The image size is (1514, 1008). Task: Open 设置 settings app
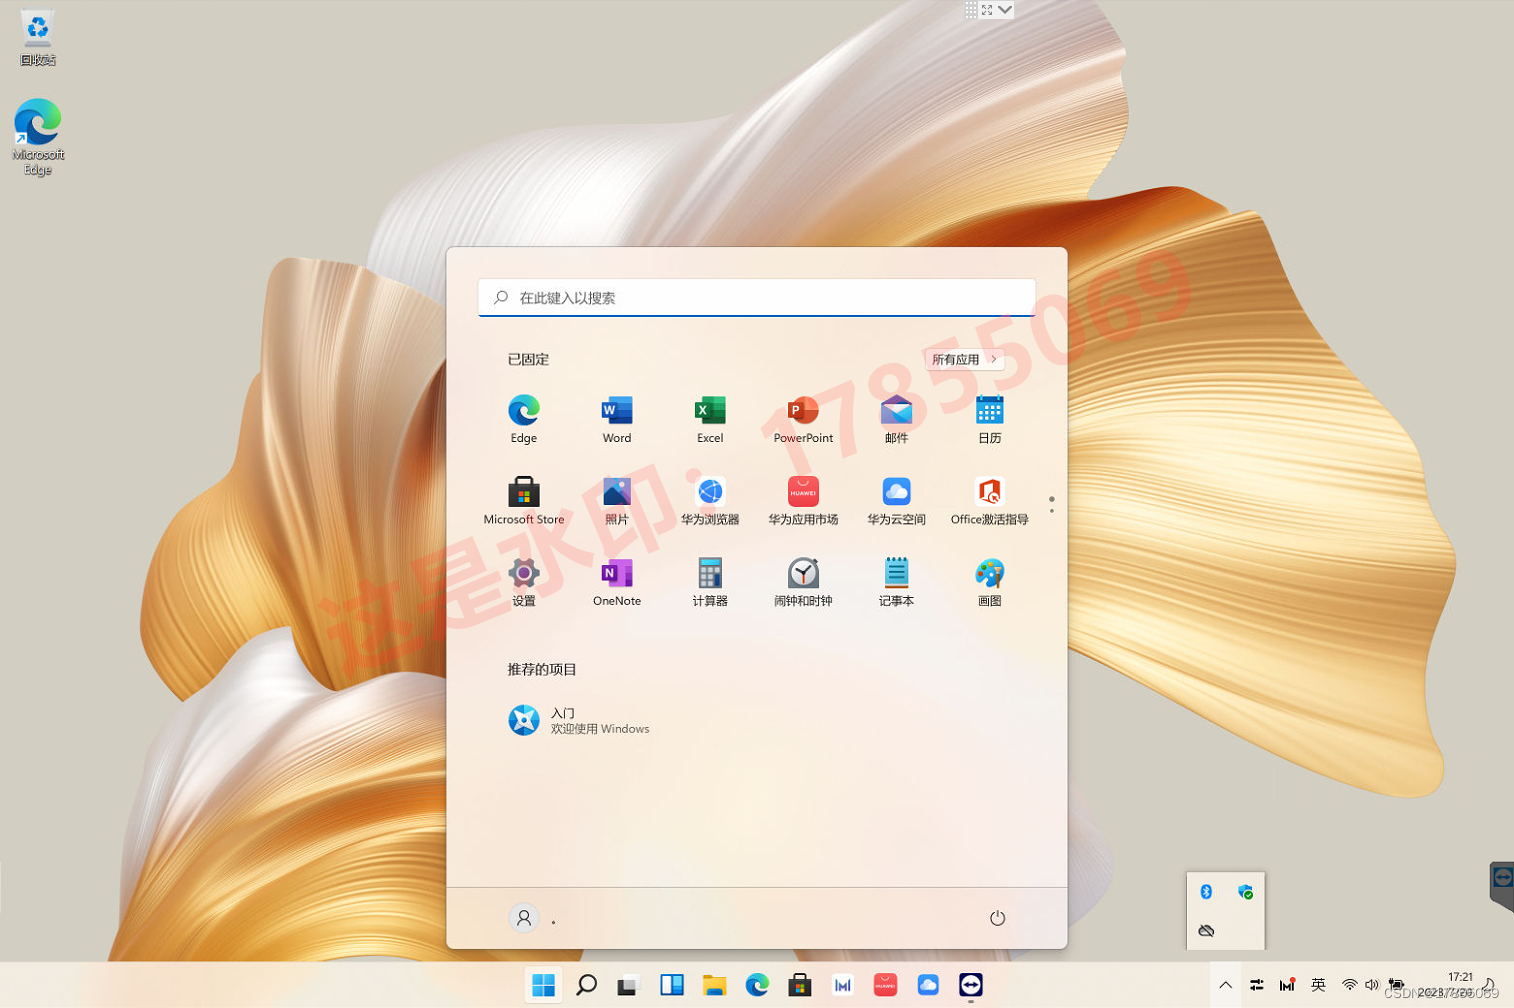[x=523, y=583]
